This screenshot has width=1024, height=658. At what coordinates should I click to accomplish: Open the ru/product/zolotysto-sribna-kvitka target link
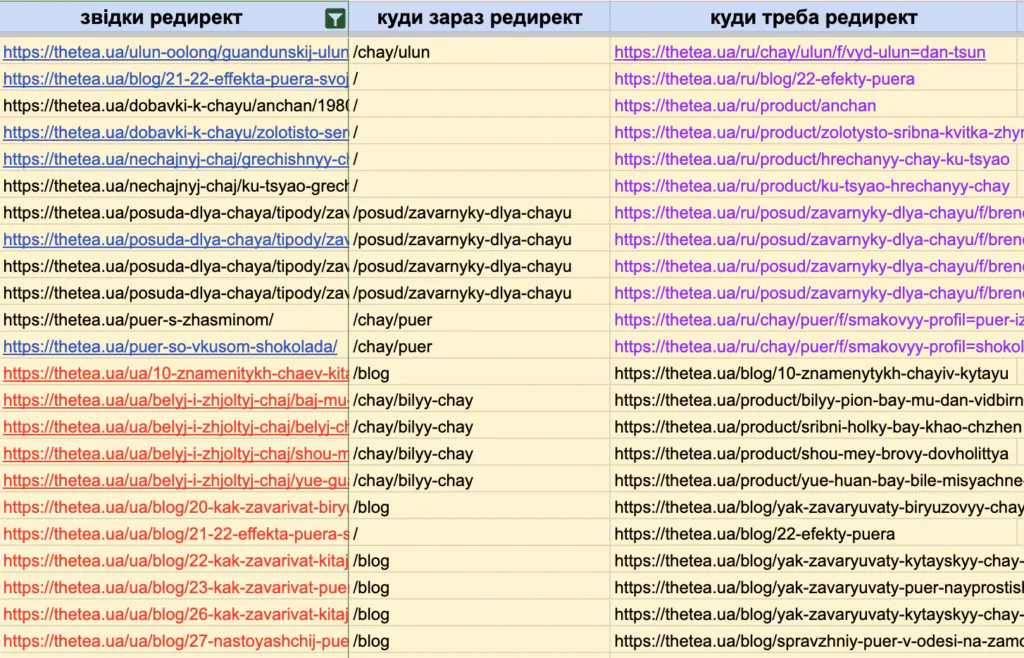pos(819,133)
